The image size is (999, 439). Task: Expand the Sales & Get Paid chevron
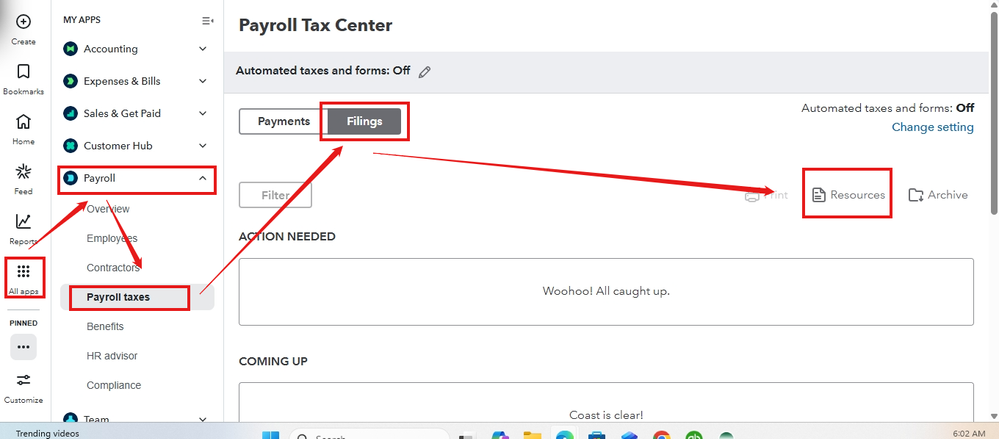203,113
